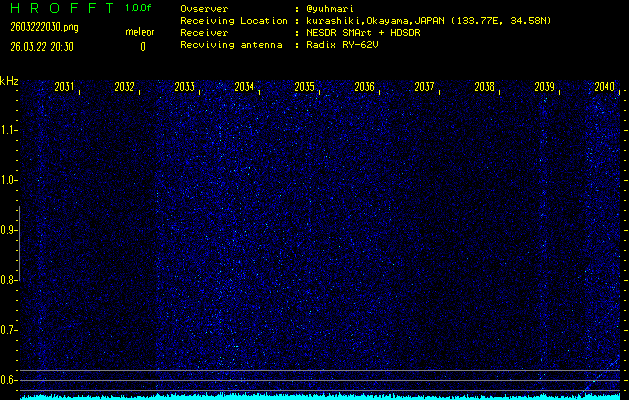Click the 2037 time marker
This screenshot has width=629, height=400.
[424, 87]
